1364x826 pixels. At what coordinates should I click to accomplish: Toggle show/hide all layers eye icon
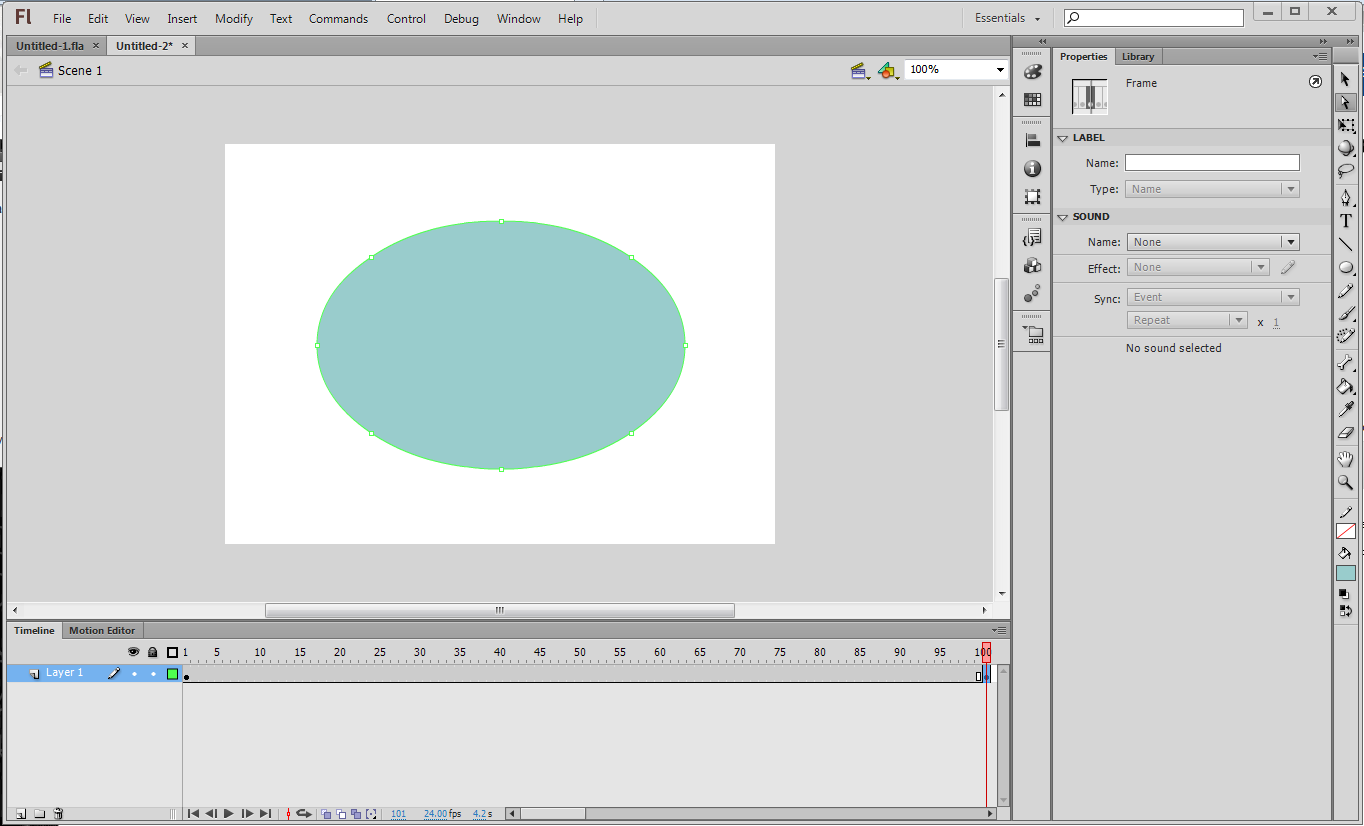click(x=134, y=652)
